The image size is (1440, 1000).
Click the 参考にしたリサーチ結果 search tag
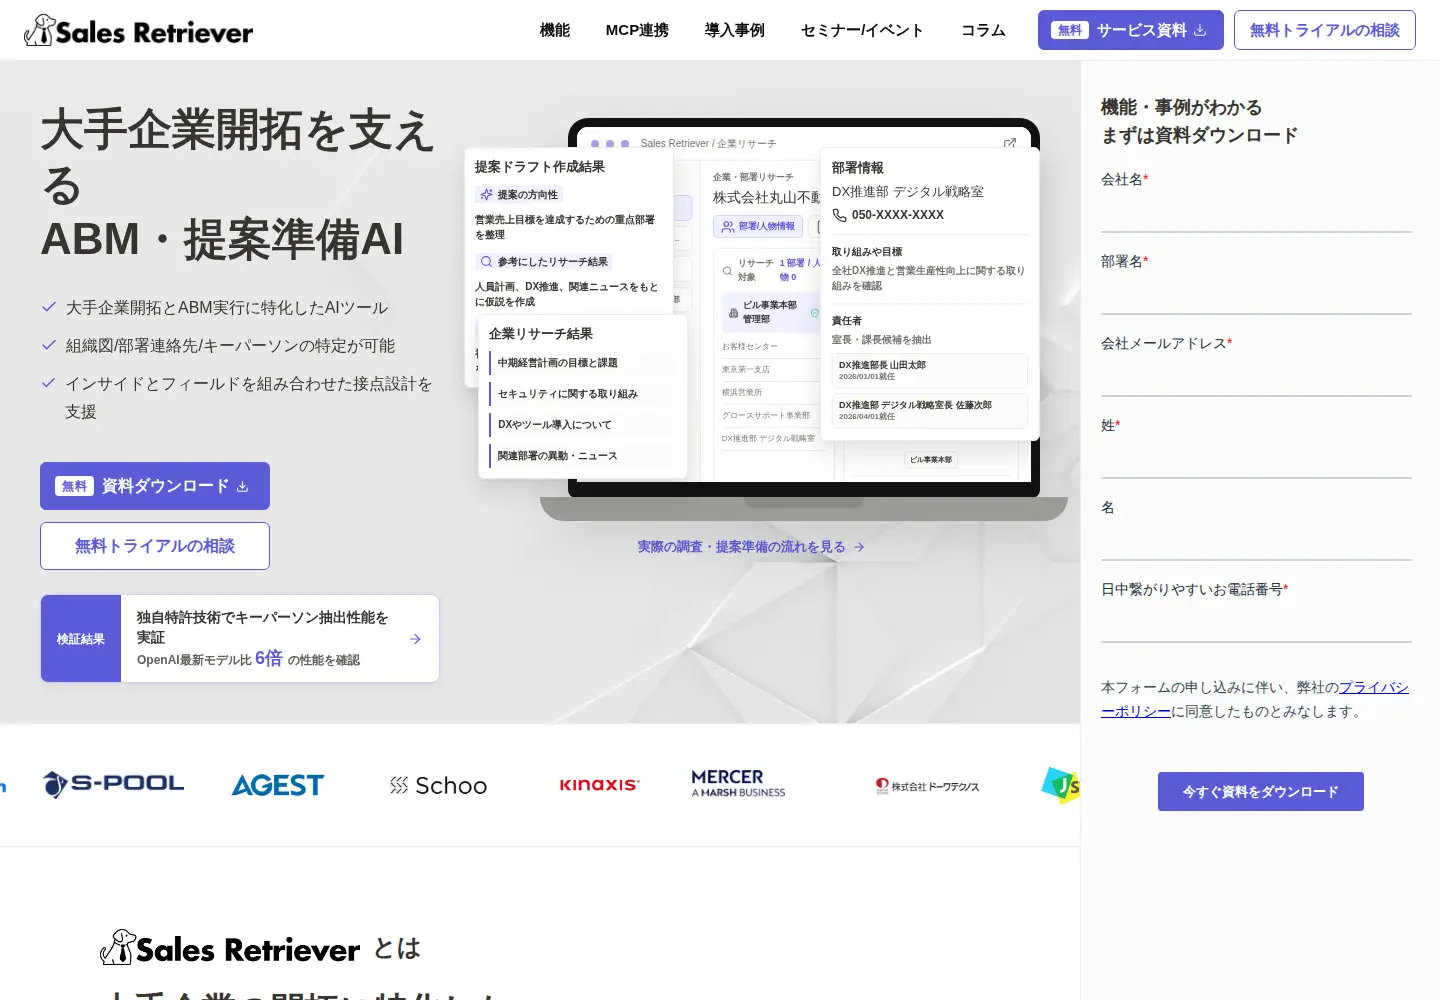pyautogui.click(x=543, y=262)
